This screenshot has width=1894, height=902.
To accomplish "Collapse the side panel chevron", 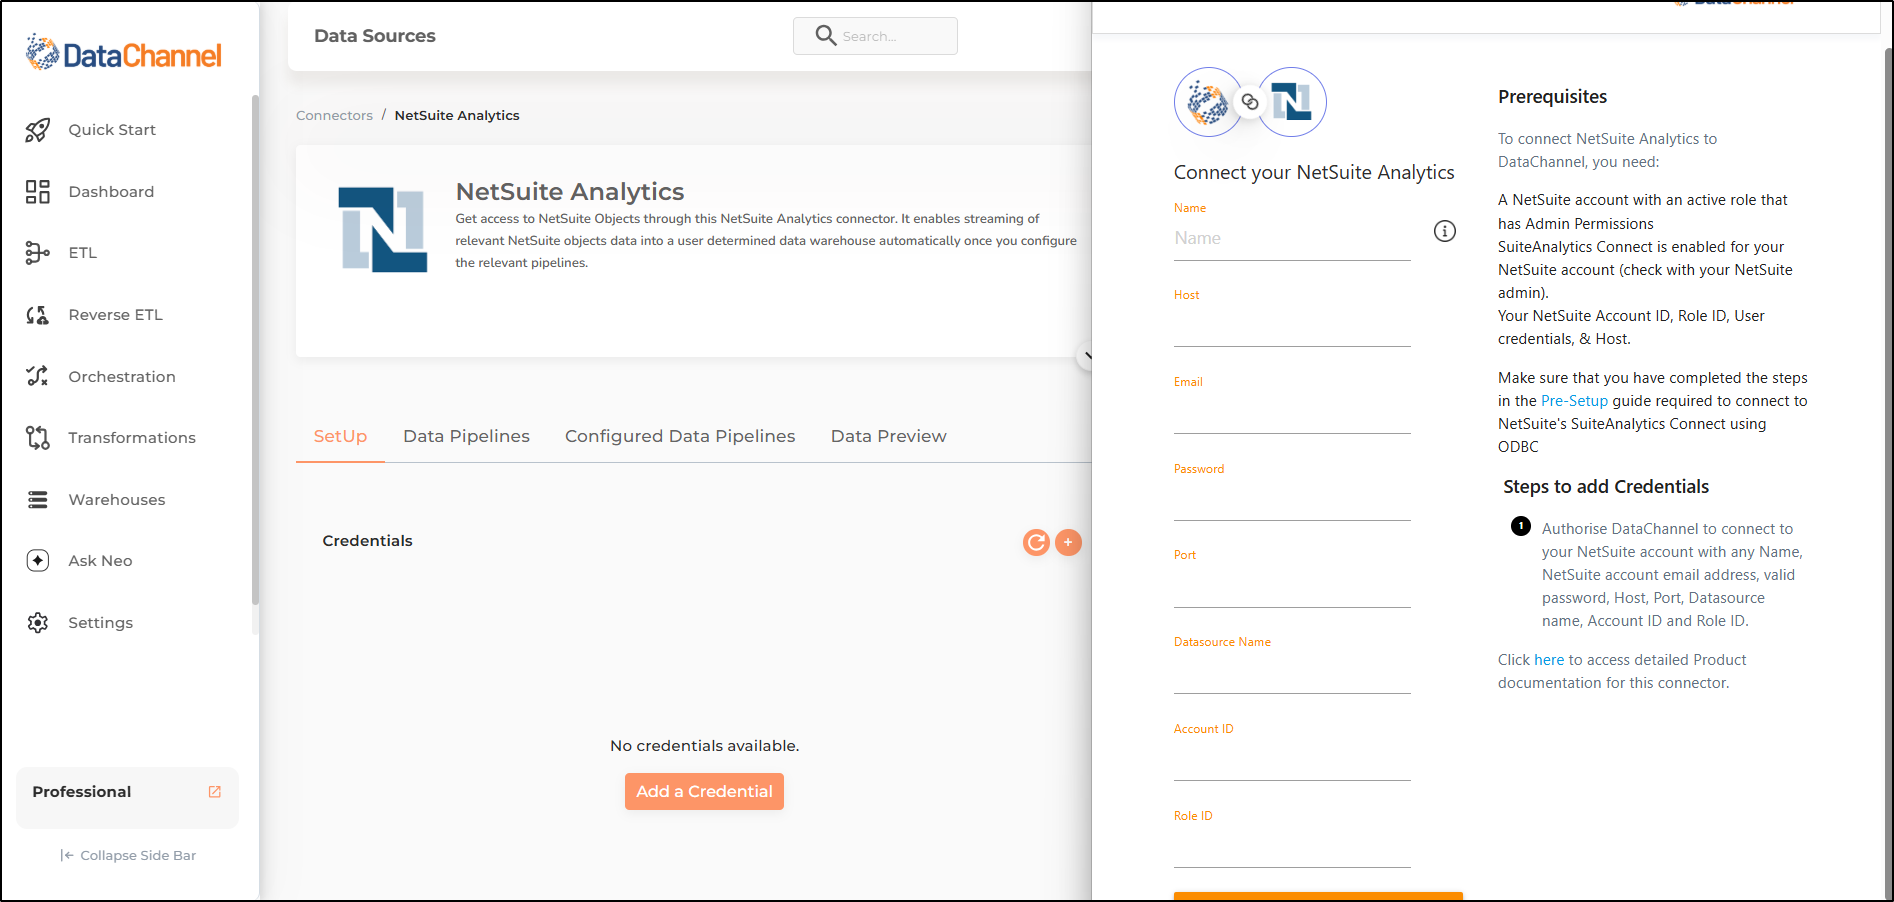I will tap(1085, 356).
